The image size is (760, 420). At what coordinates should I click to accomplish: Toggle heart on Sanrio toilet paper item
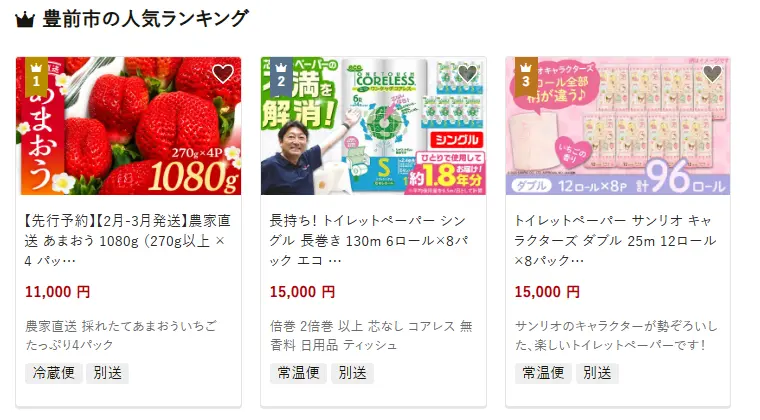pos(712,74)
